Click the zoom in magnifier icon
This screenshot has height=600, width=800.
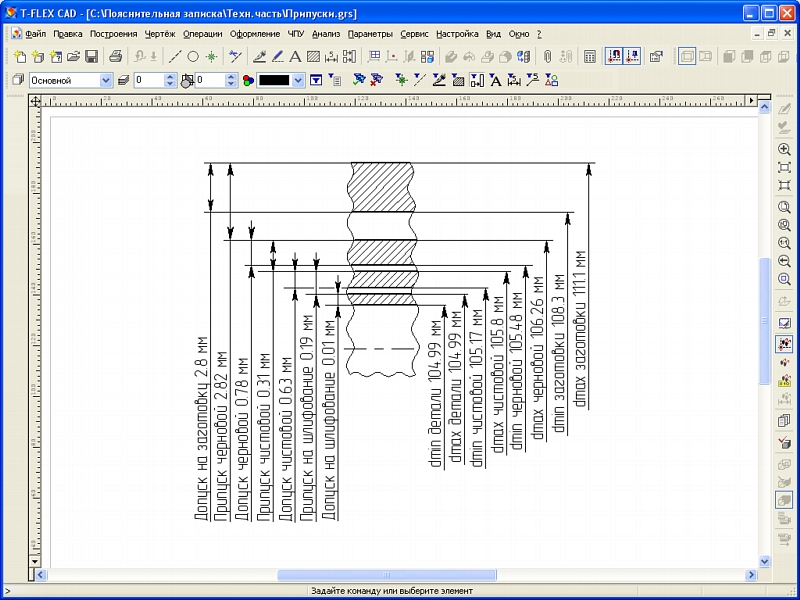[x=784, y=149]
